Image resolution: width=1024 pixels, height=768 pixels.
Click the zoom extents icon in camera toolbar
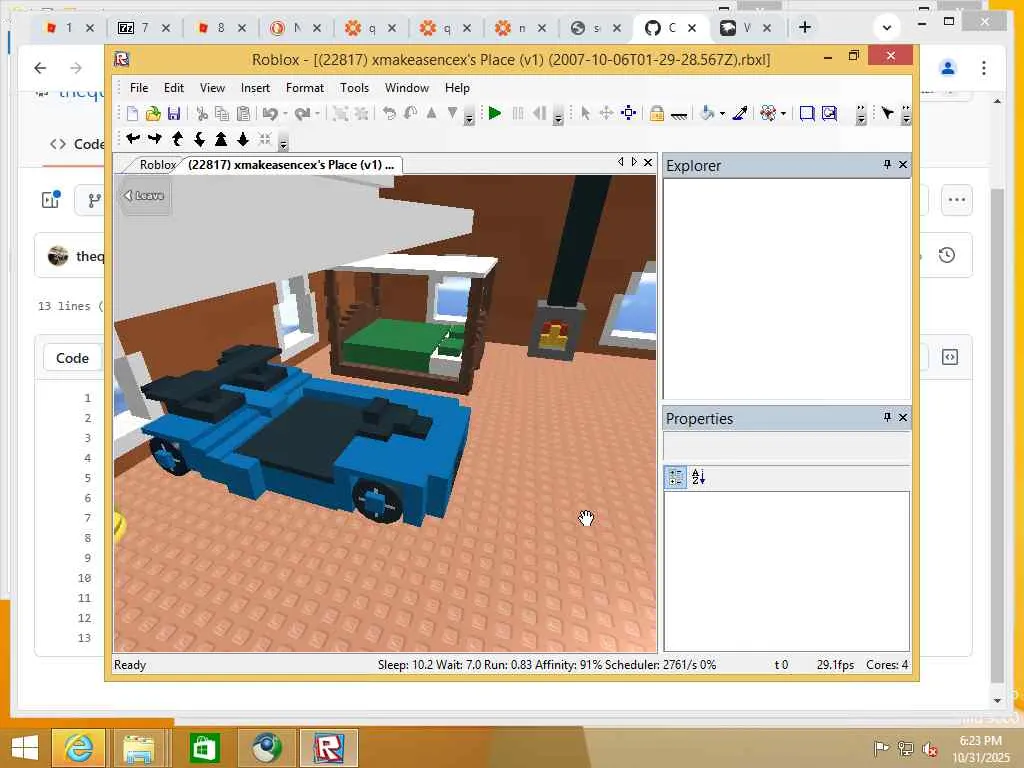264,138
